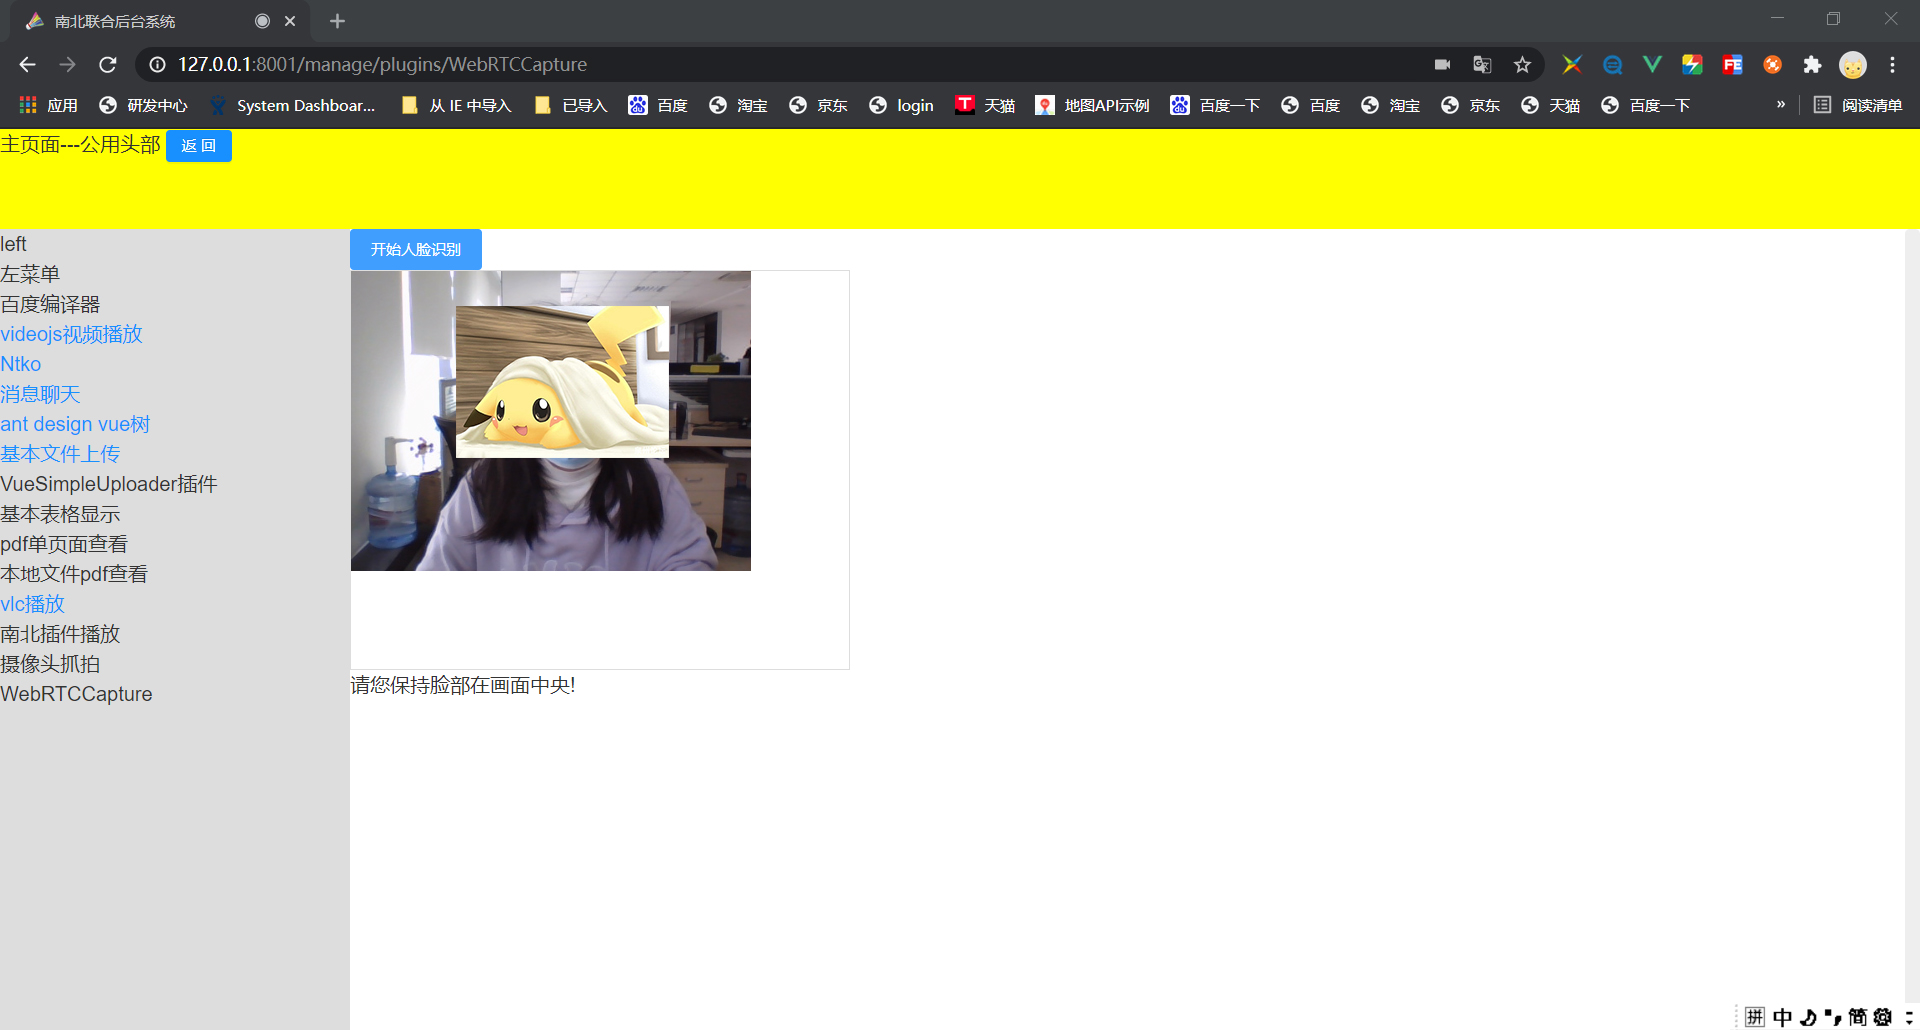
Task: Click the IME 拼 pinyin icon
Action: [1755, 1017]
